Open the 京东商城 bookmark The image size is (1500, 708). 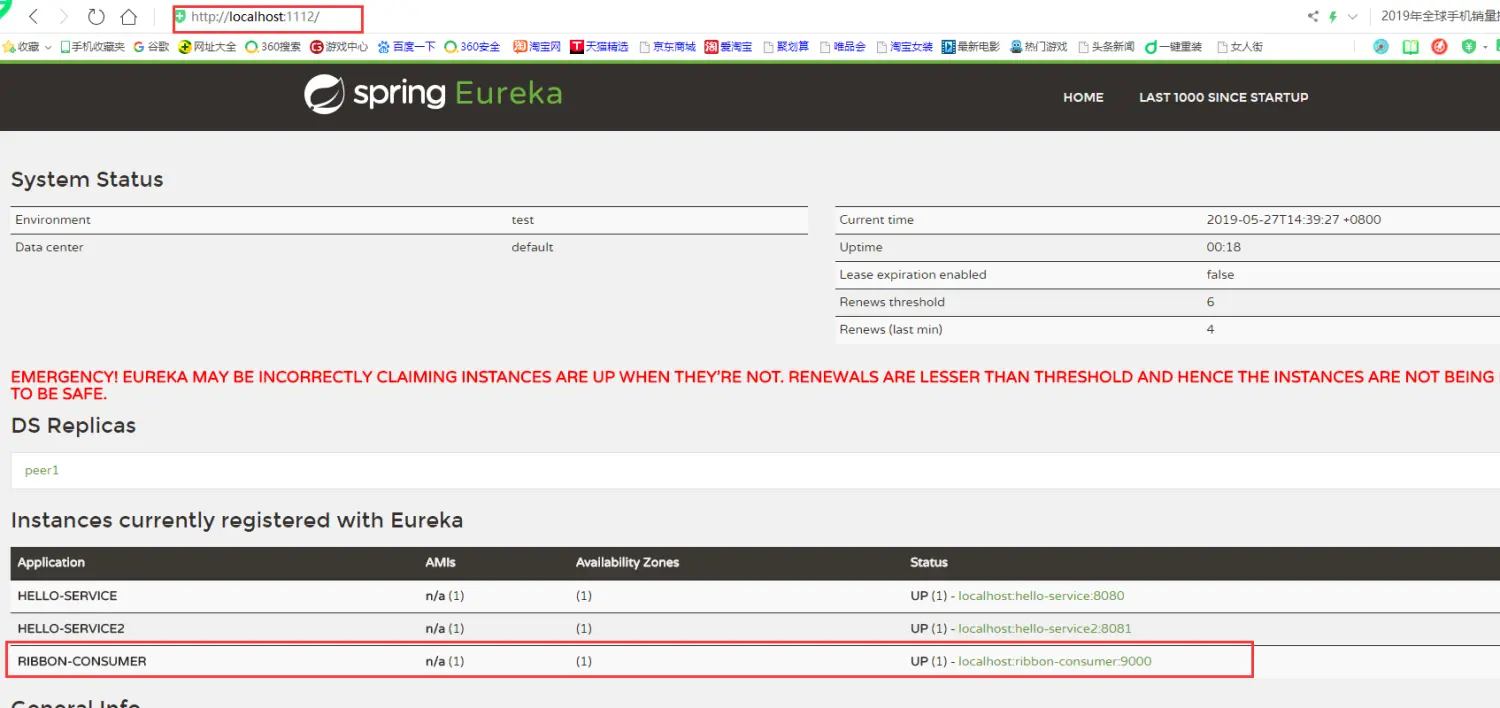pos(667,47)
